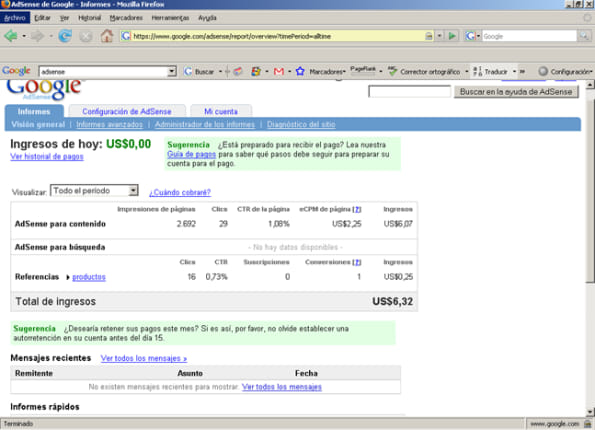The width and height of the screenshot is (595, 430).
Task: Click the productos link under Referencias
Action: pos(89,277)
